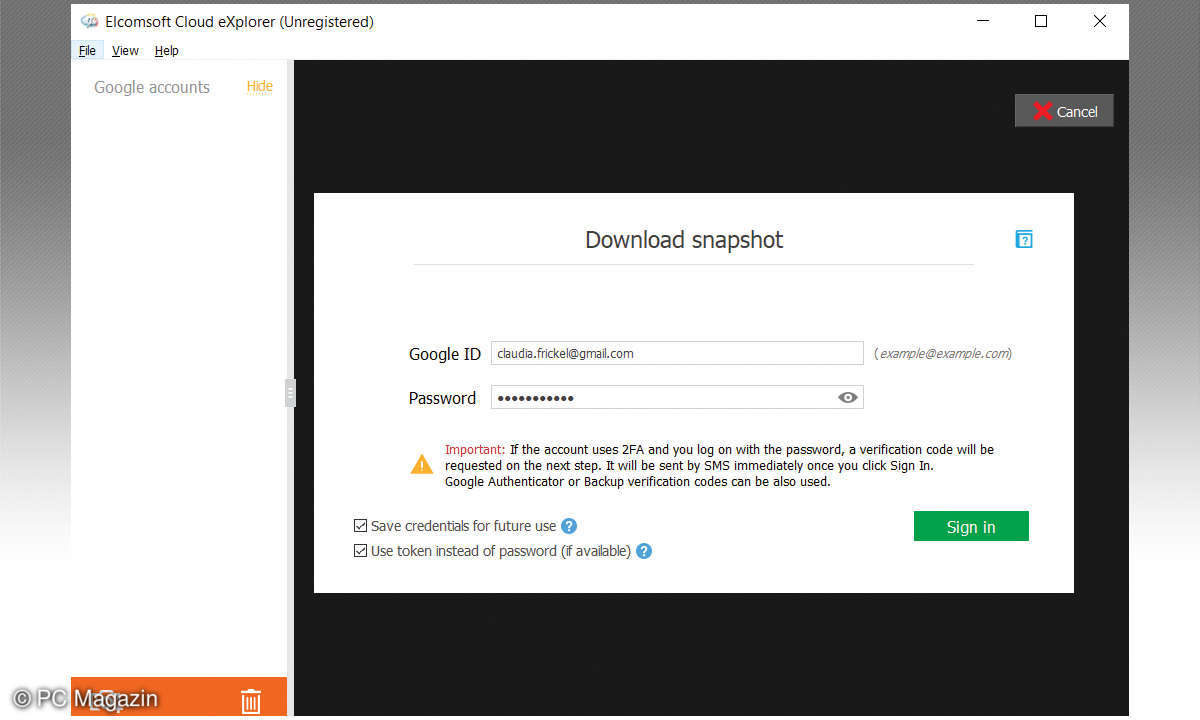Viewport: 1200px width, 720px height.
Task: Click into the Google ID field
Action: [677, 353]
